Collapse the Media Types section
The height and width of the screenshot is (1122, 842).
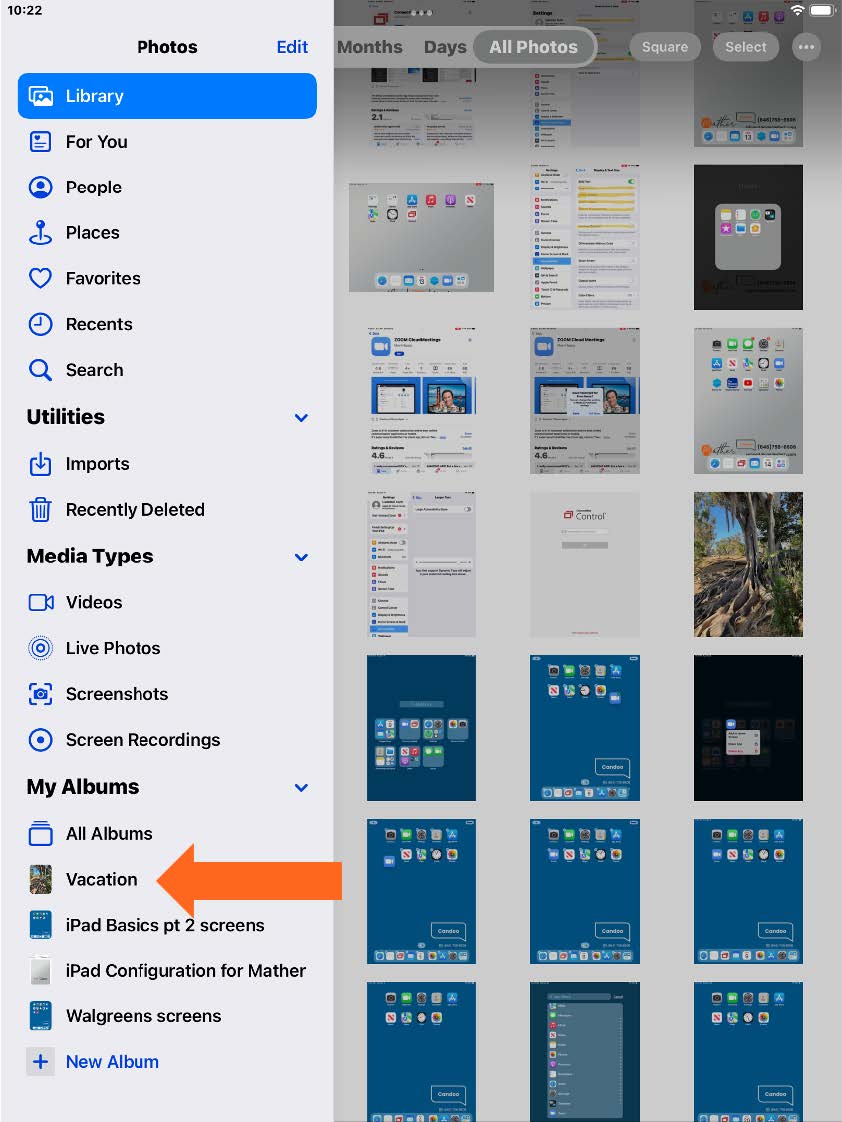pyautogui.click(x=301, y=557)
